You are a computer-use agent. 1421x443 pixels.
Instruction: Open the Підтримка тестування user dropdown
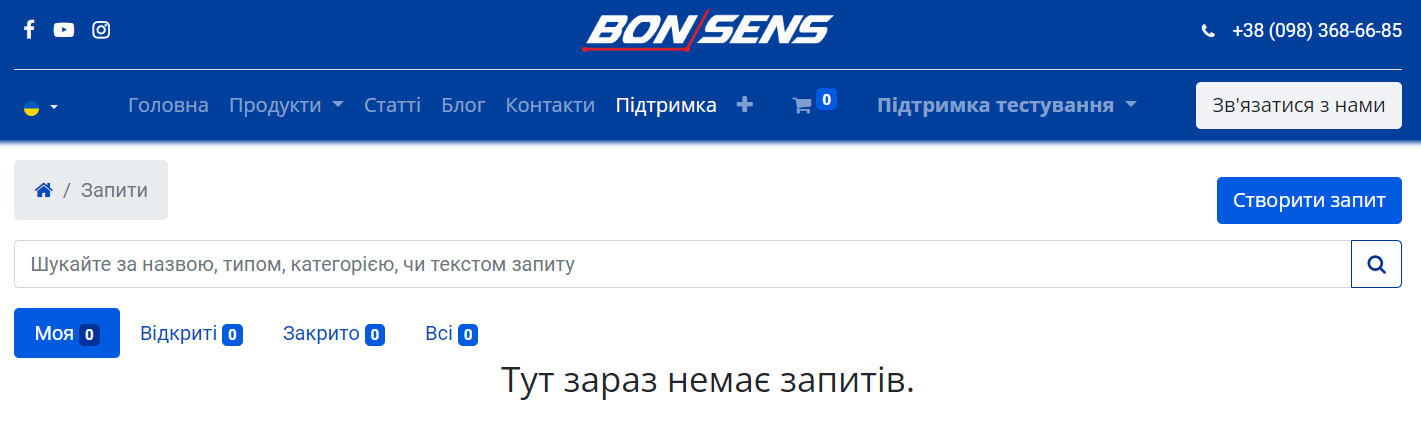[1006, 105]
